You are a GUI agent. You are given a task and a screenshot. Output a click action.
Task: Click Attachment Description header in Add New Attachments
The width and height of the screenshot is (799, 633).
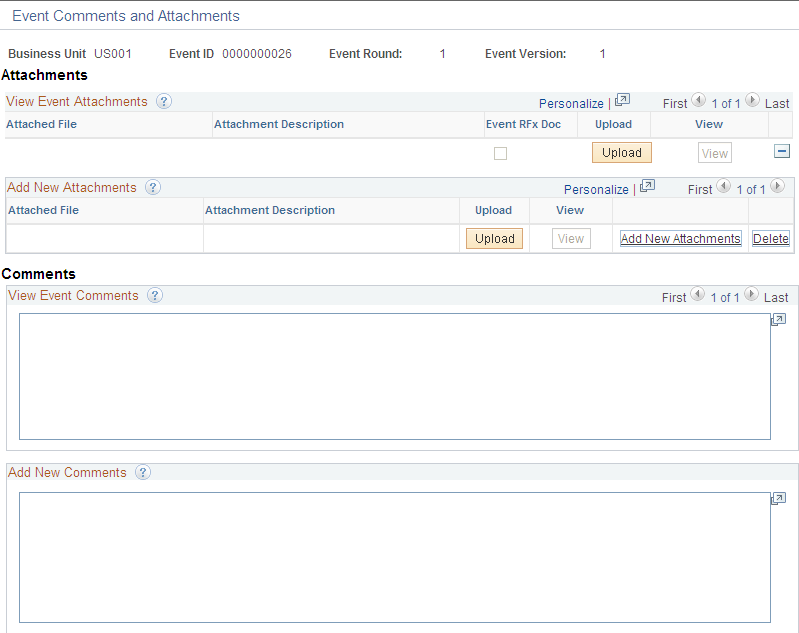(x=270, y=210)
